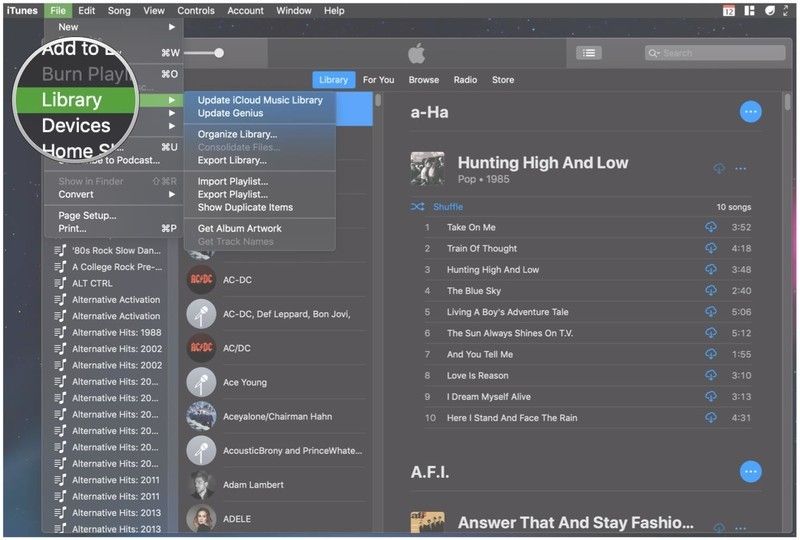The width and height of the screenshot is (800, 540).
Task: Download Here I Stand And Face The Rain
Action: coord(711,418)
